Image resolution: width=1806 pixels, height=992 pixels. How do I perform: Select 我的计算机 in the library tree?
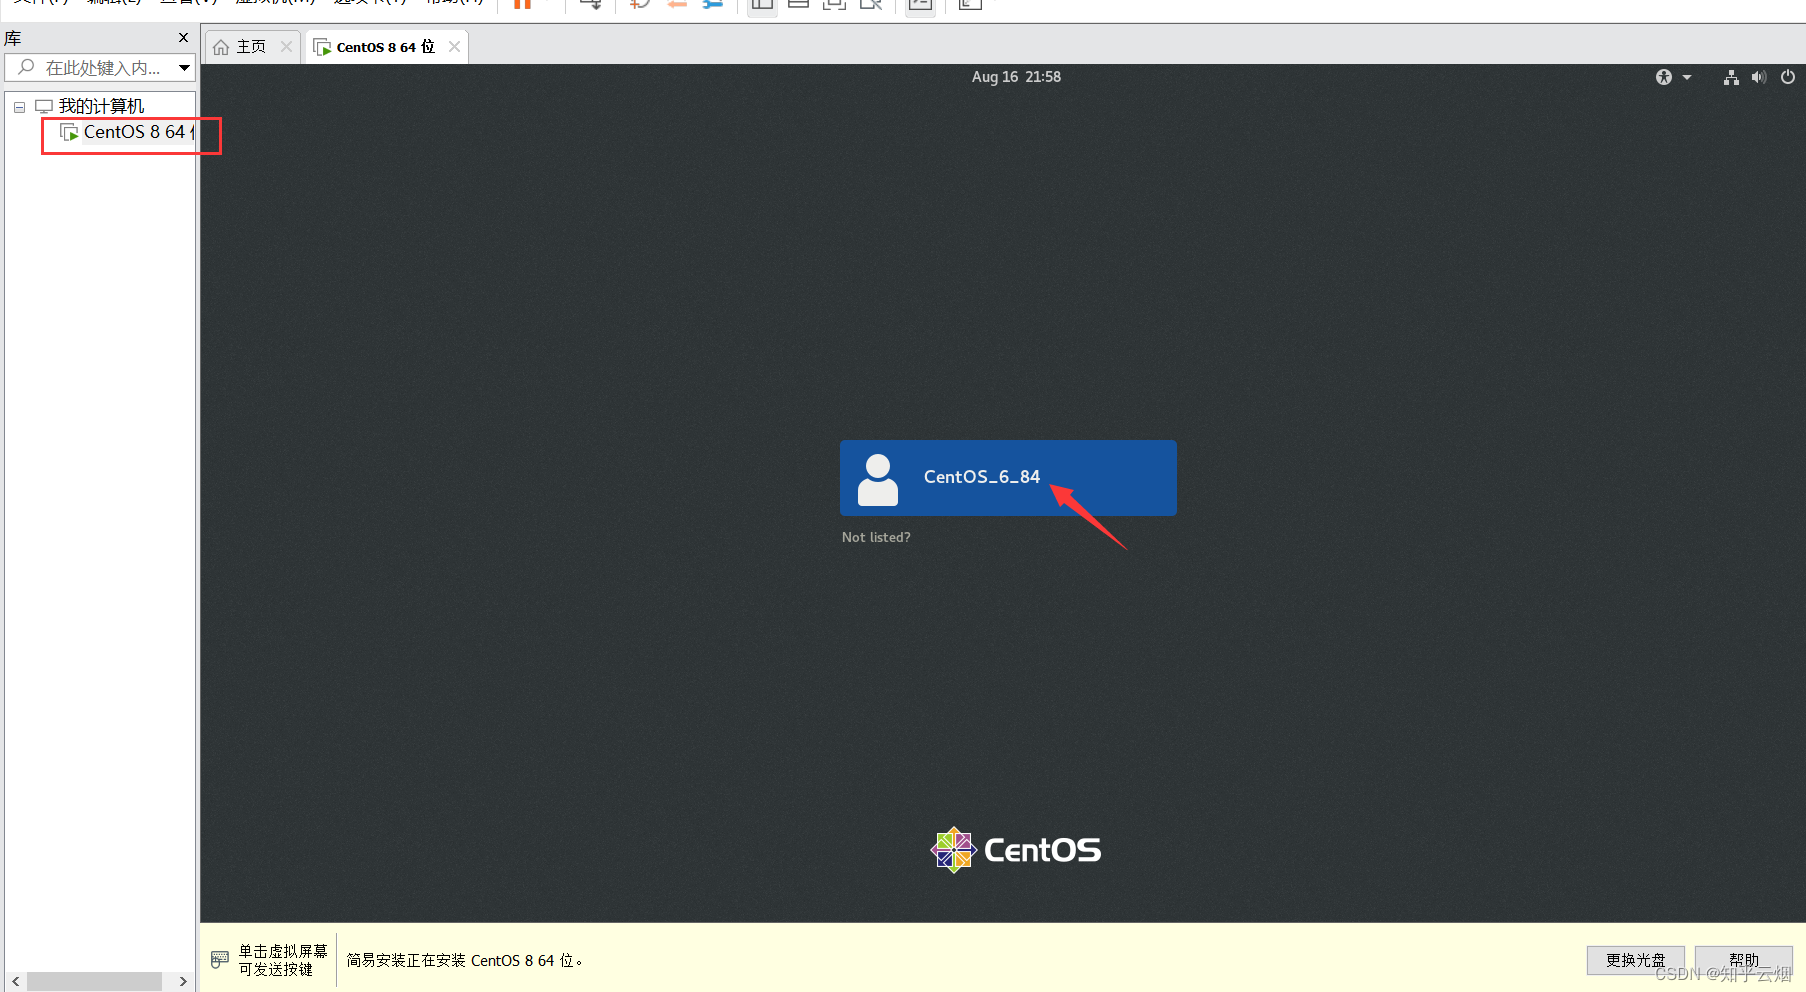(101, 106)
